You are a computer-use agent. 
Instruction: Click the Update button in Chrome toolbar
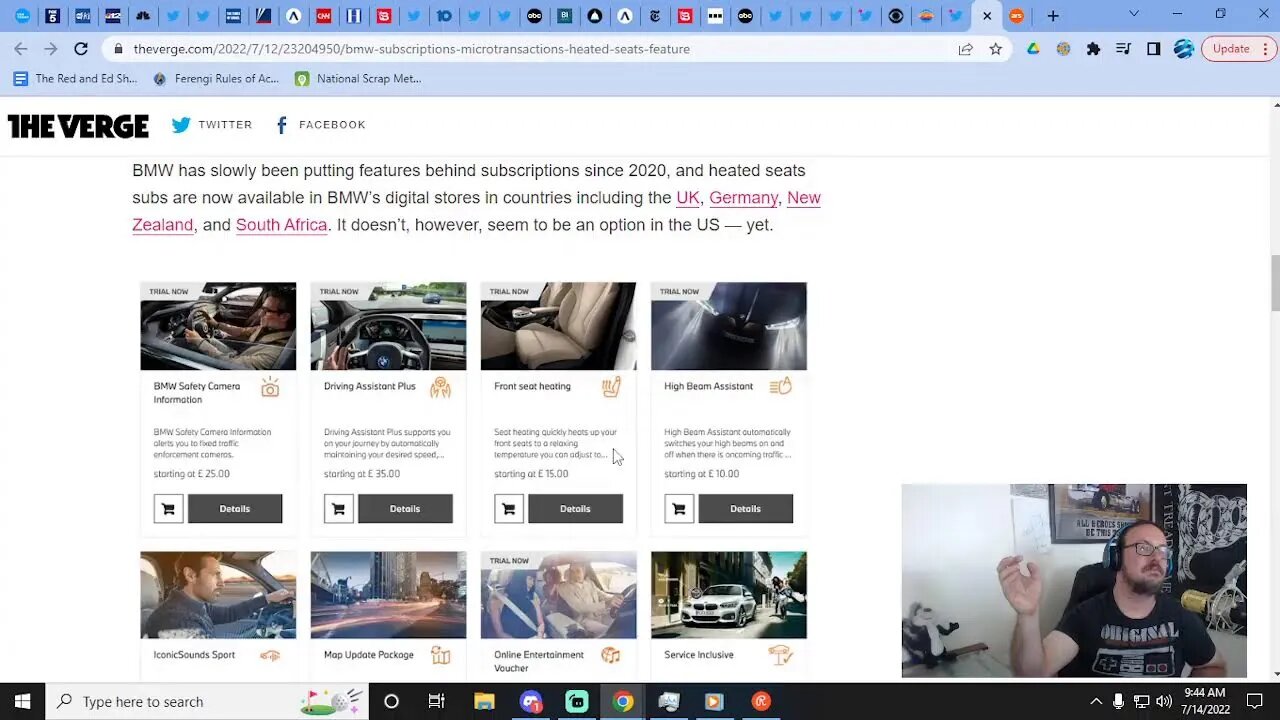coord(1239,49)
